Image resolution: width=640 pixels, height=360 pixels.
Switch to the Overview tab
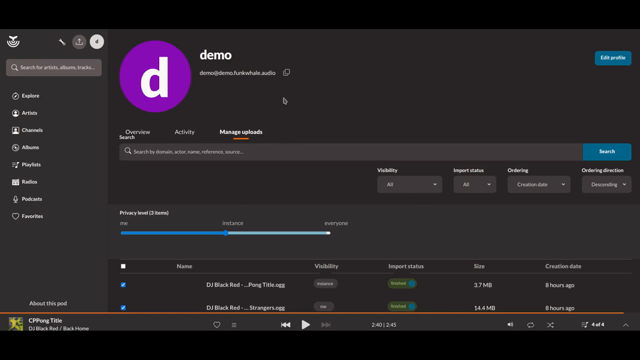pyautogui.click(x=138, y=132)
